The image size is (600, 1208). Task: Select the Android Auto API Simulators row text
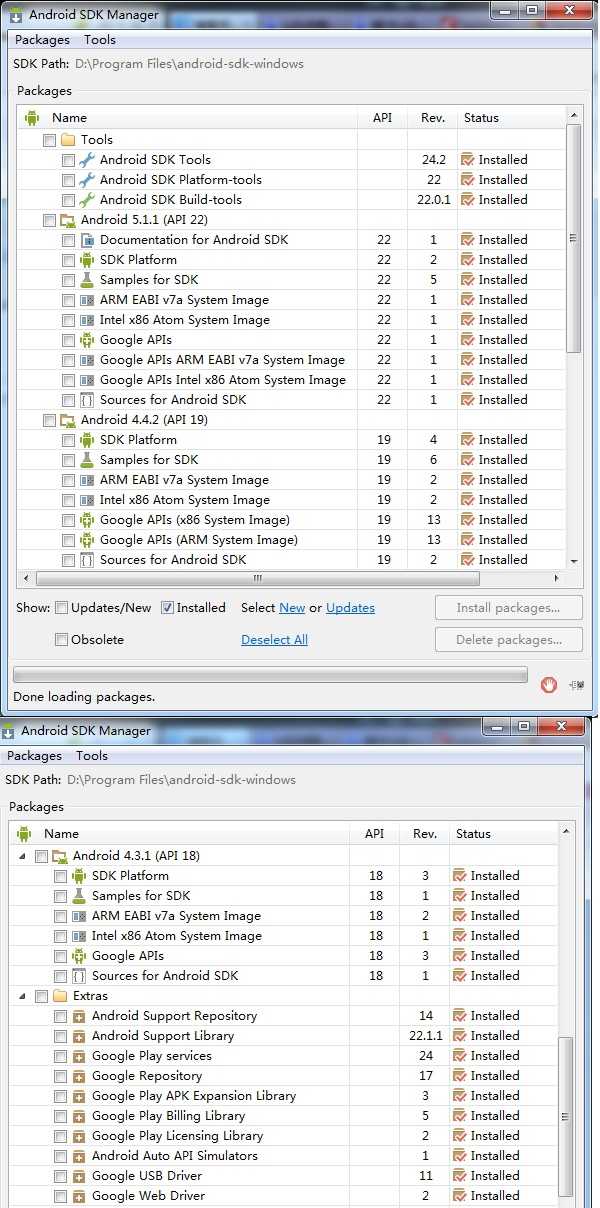click(175, 1156)
